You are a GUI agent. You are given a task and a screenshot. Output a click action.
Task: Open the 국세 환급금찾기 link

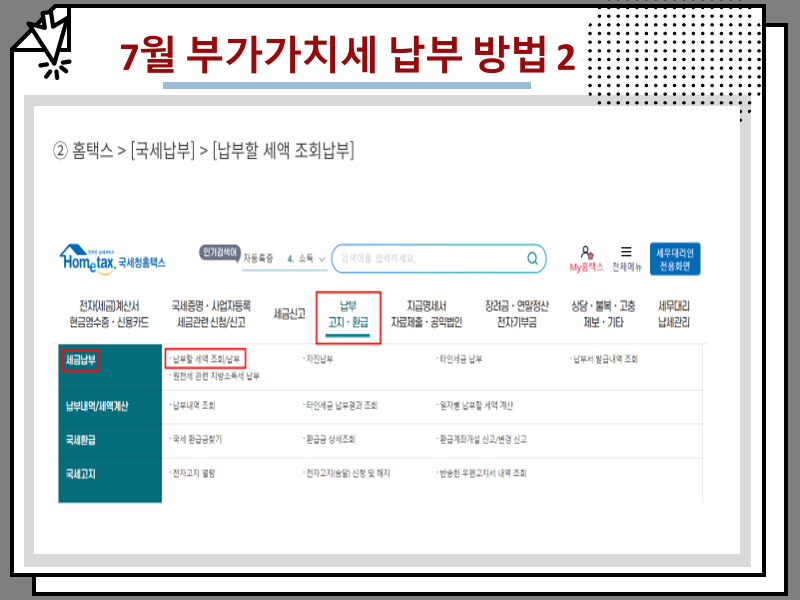click(196, 439)
